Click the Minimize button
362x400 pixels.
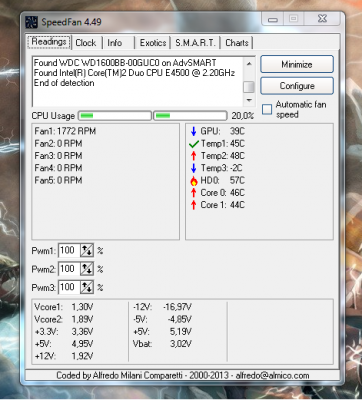297,64
